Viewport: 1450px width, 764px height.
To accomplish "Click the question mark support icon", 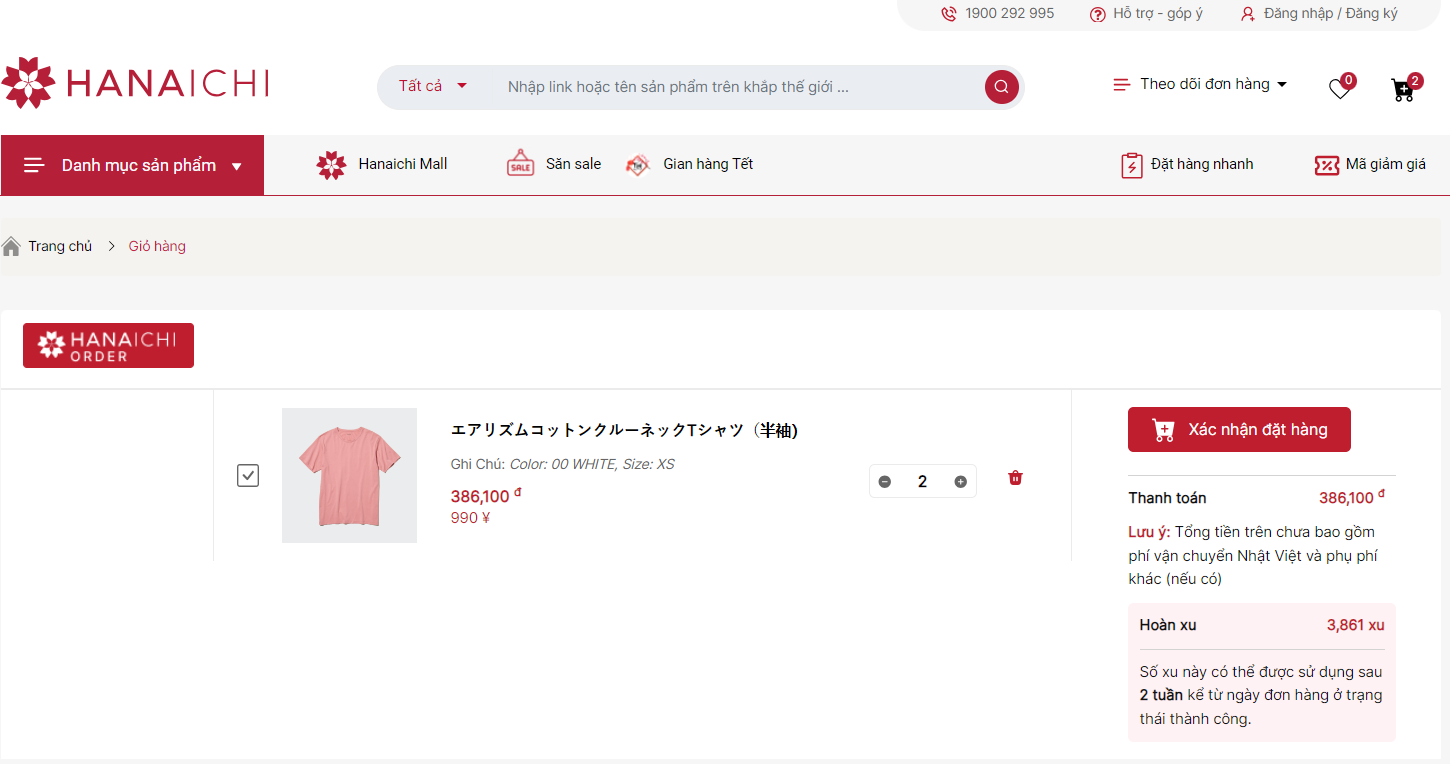I will pos(1097,14).
